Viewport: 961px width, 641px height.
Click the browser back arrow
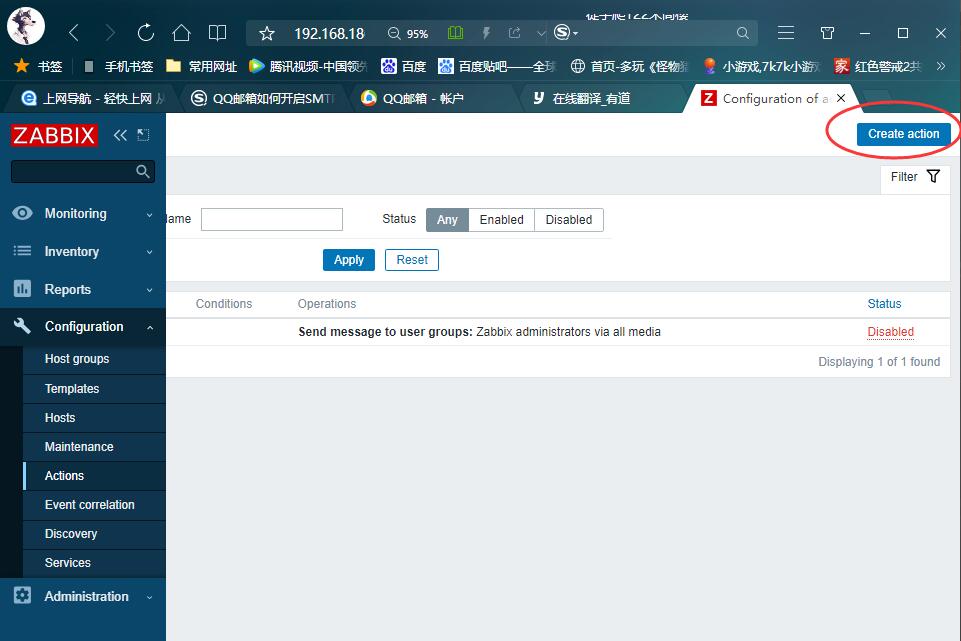(x=74, y=32)
